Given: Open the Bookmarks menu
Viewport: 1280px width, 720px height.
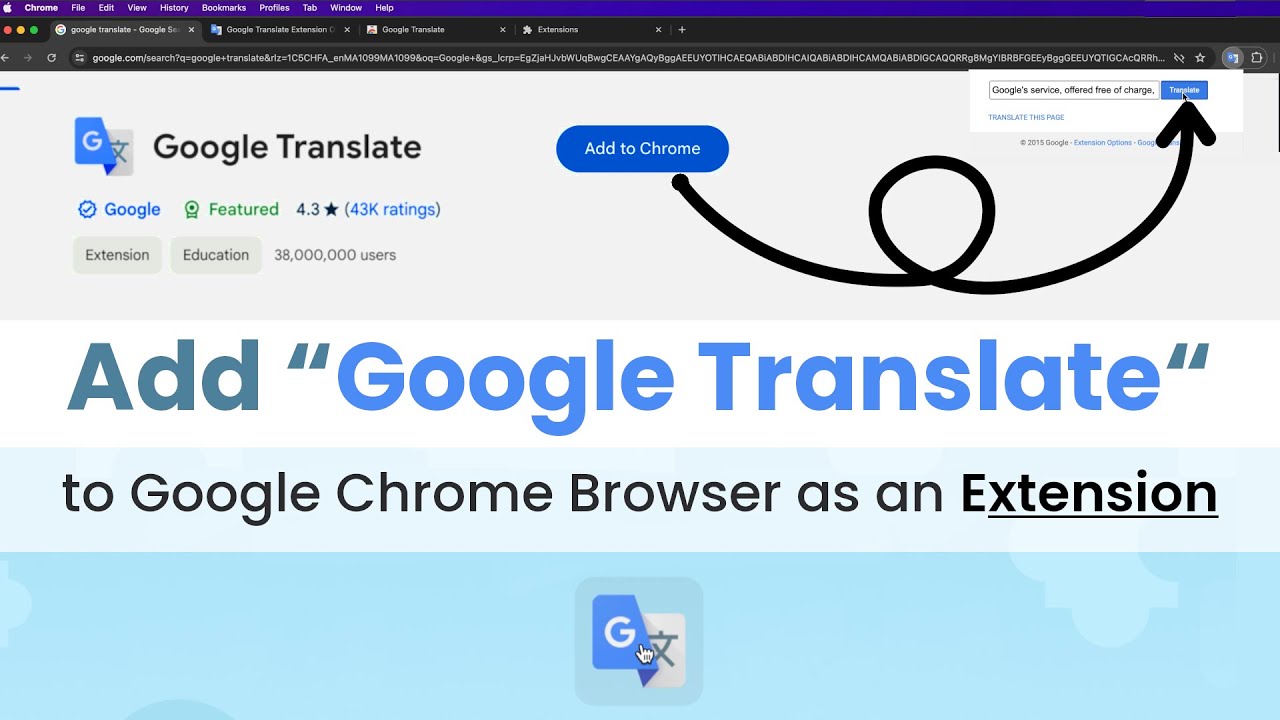Looking at the screenshot, I should [x=224, y=8].
